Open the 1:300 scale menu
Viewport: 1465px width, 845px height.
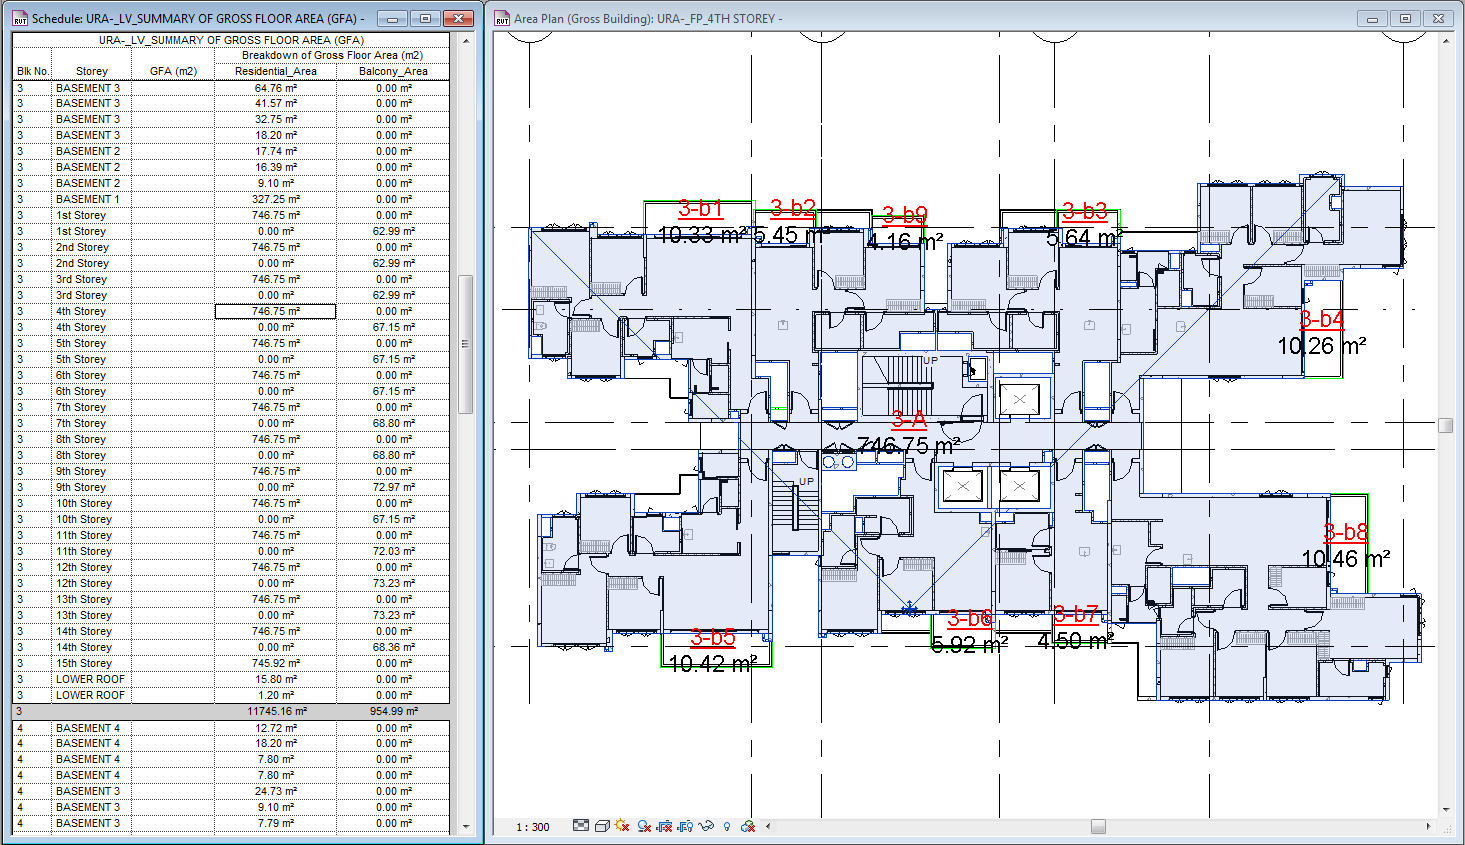coord(530,826)
